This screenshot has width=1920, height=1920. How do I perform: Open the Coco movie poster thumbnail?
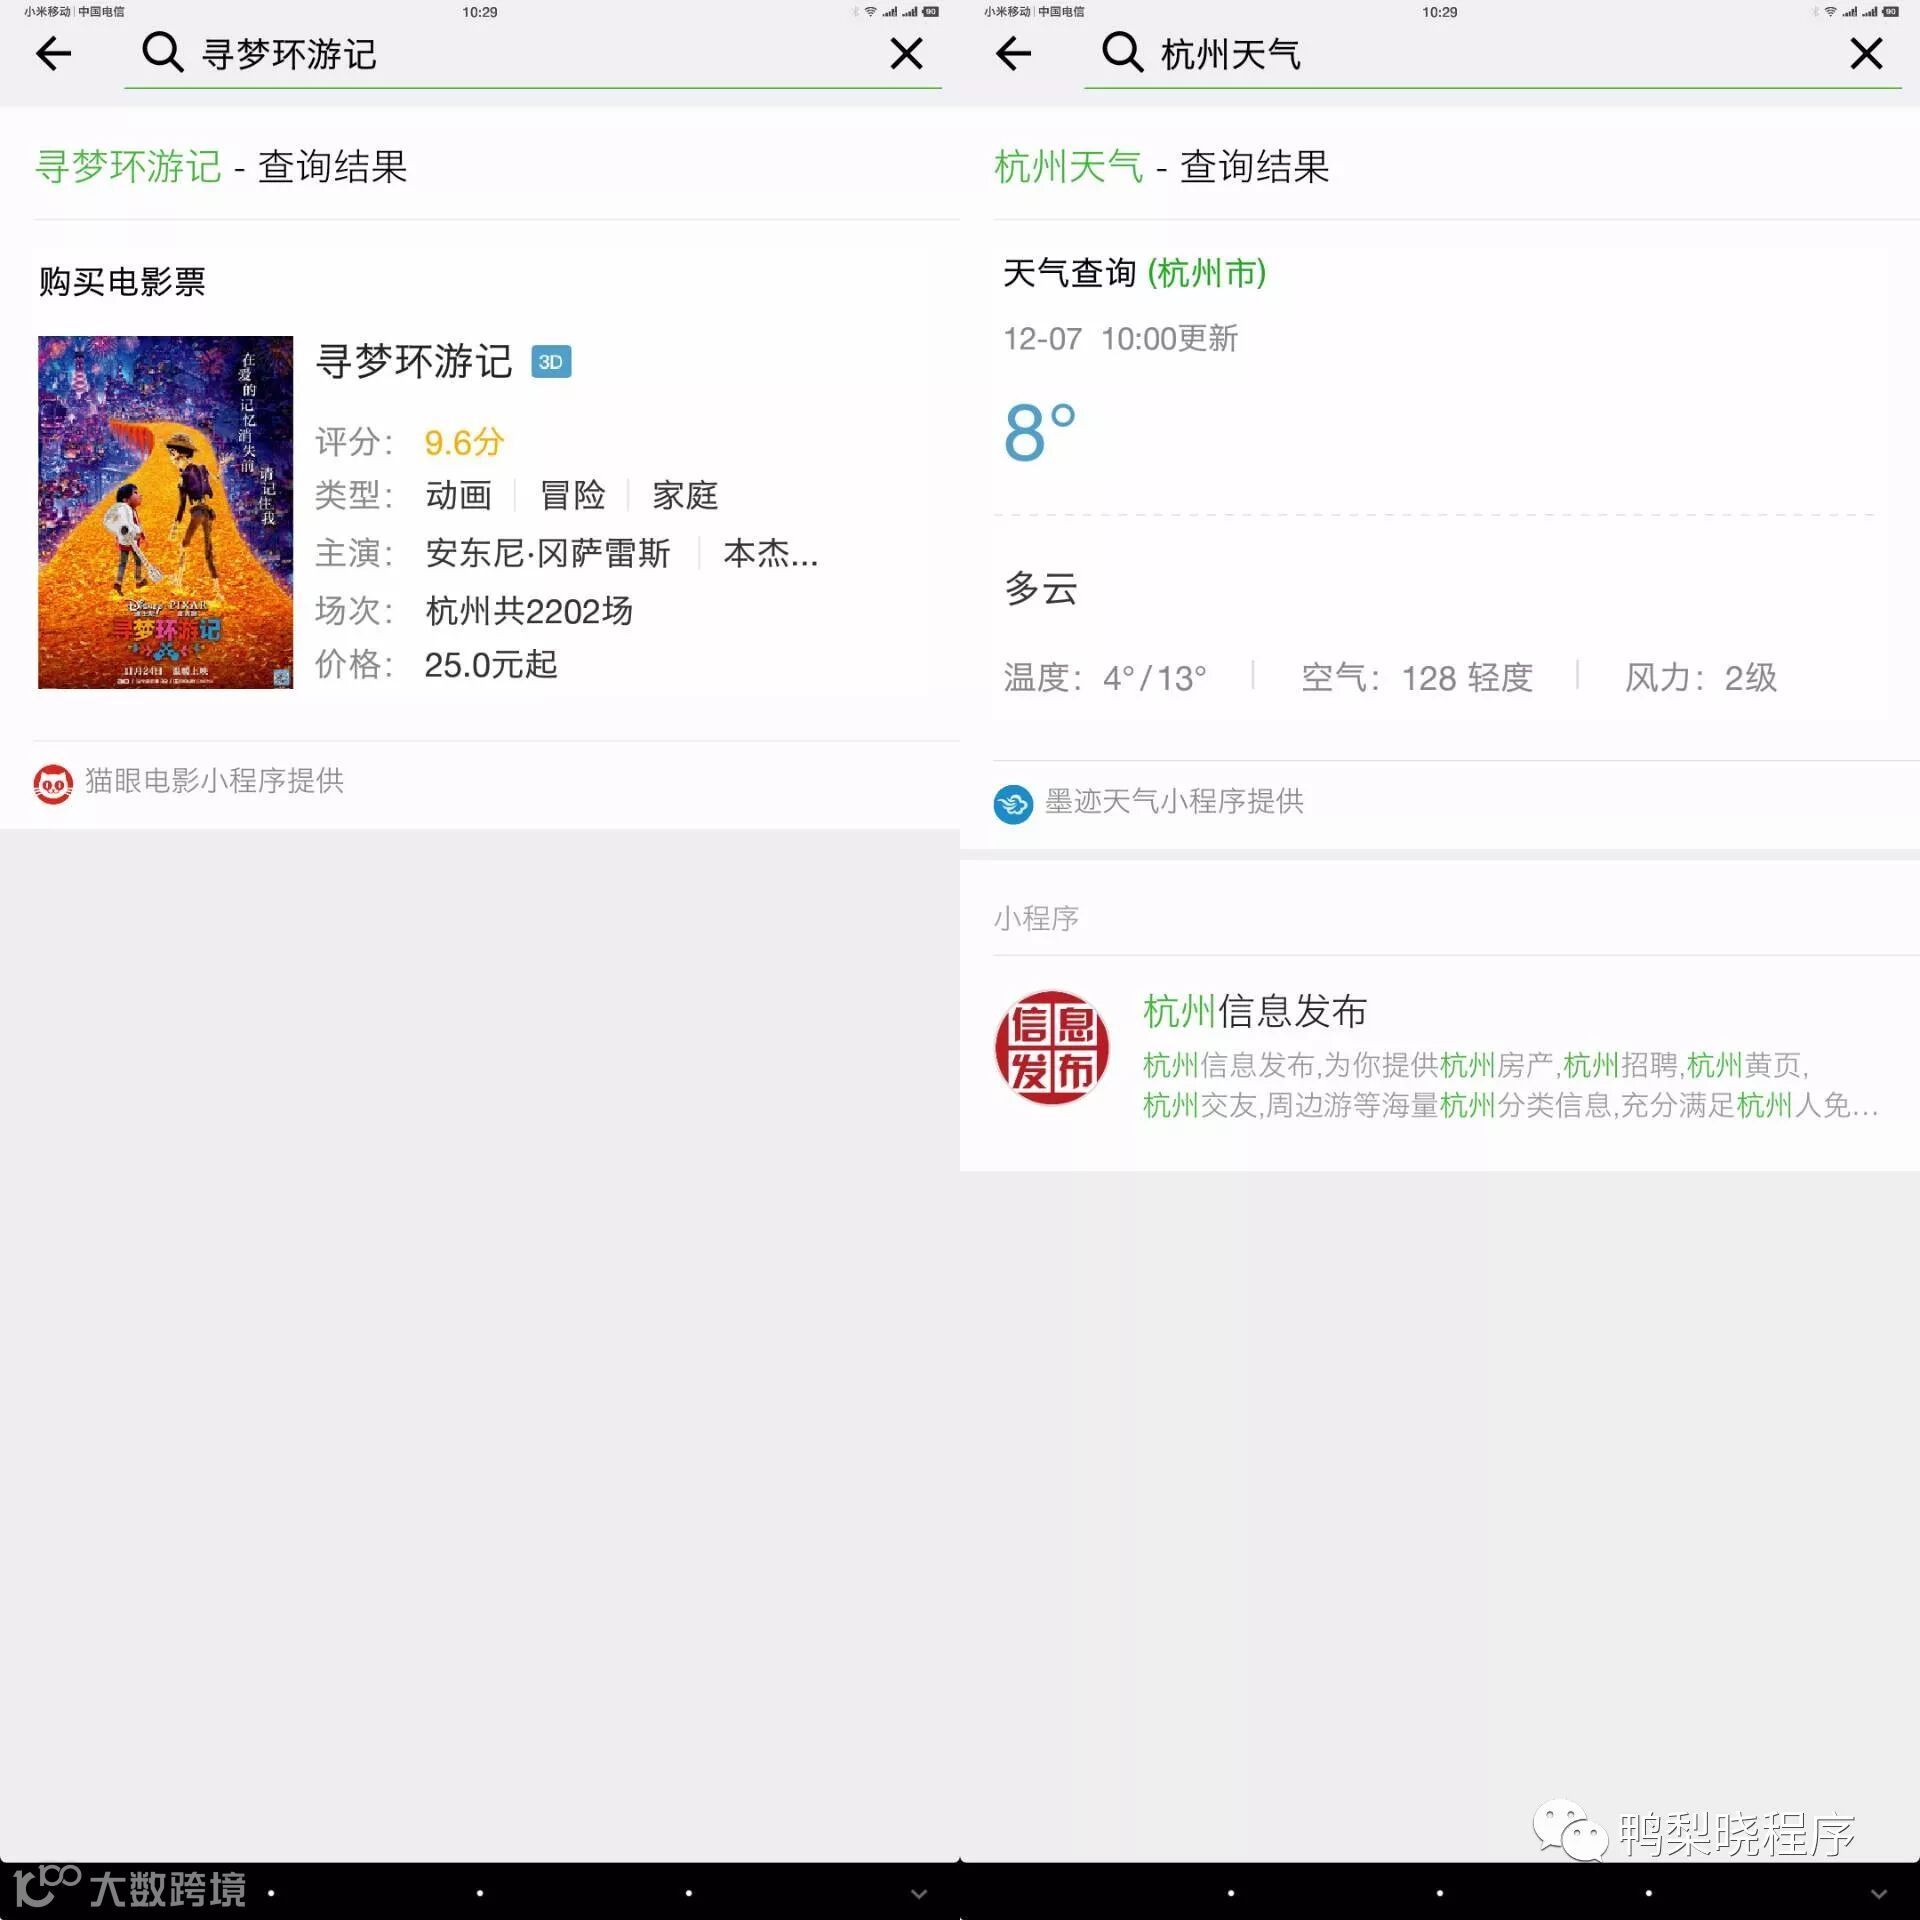point(165,512)
